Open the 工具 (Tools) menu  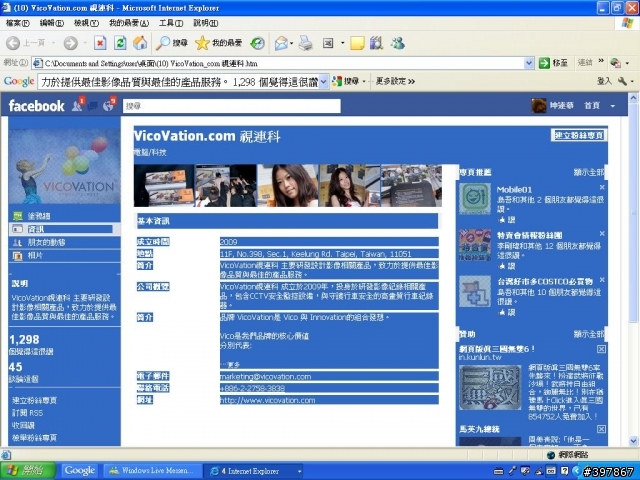point(171,23)
